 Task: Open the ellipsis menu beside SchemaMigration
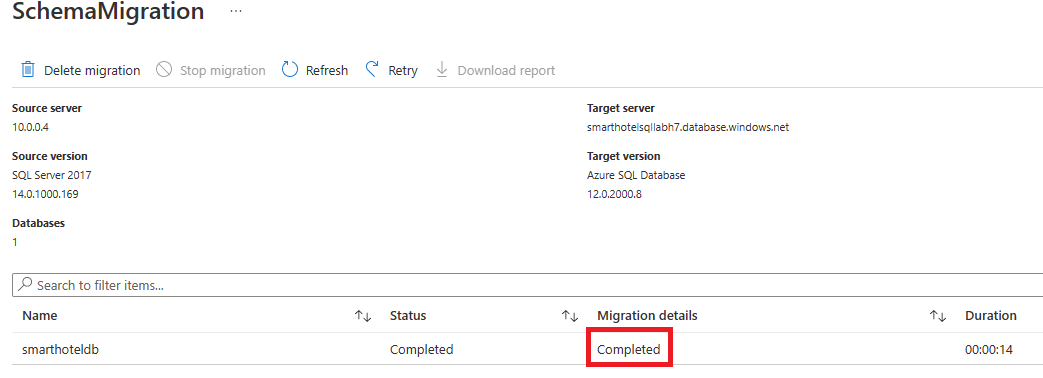click(x=236, y=13)
